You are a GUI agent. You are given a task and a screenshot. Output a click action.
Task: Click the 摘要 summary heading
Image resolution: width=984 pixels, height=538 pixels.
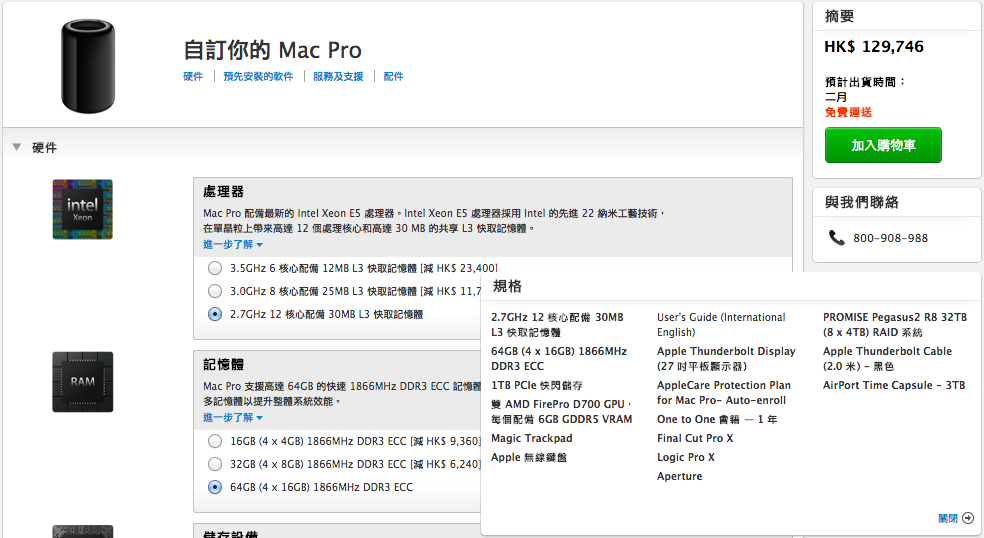point(840,16)
